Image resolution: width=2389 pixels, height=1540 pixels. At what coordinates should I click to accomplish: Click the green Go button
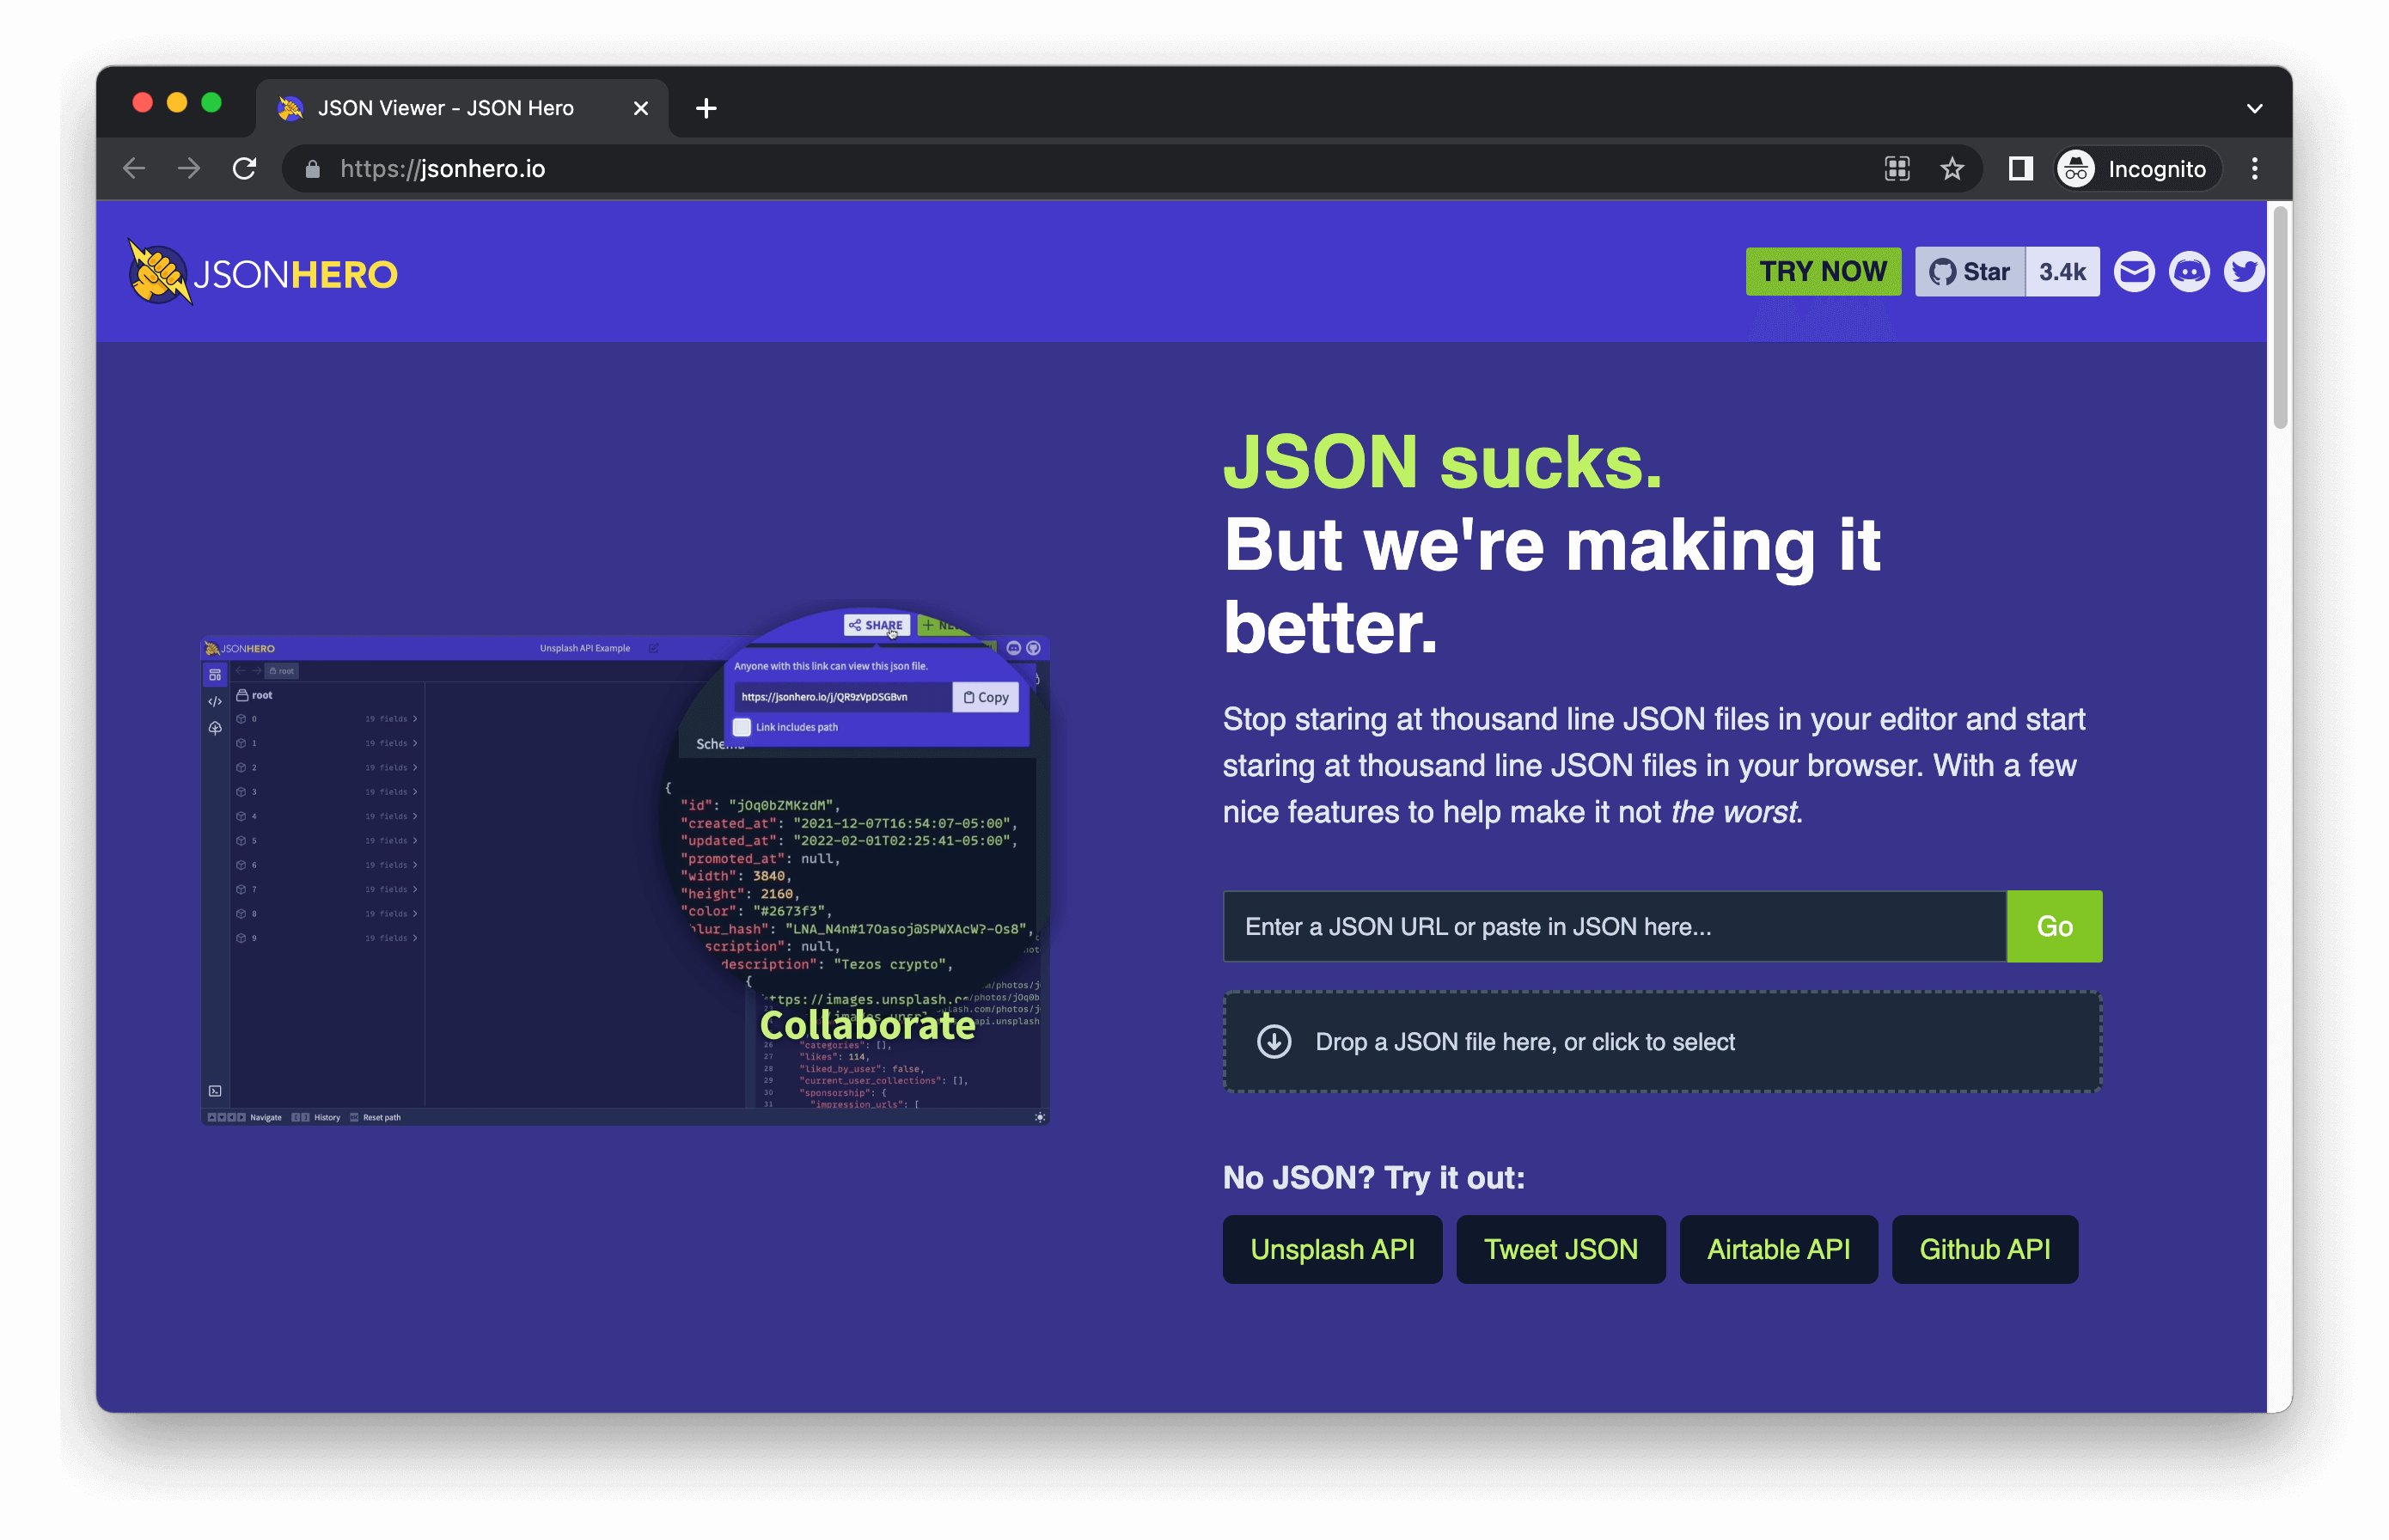click(x=2054, y=926)
